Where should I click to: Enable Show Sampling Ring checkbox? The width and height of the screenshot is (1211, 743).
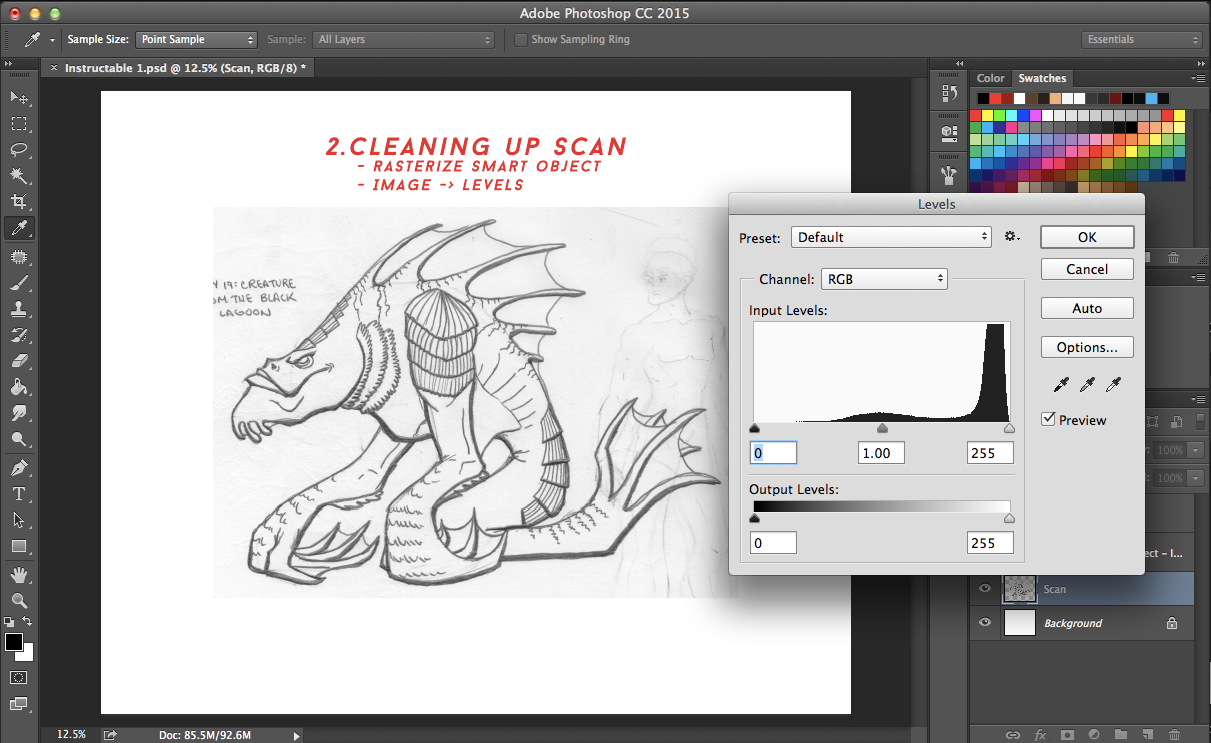point(521,40)
